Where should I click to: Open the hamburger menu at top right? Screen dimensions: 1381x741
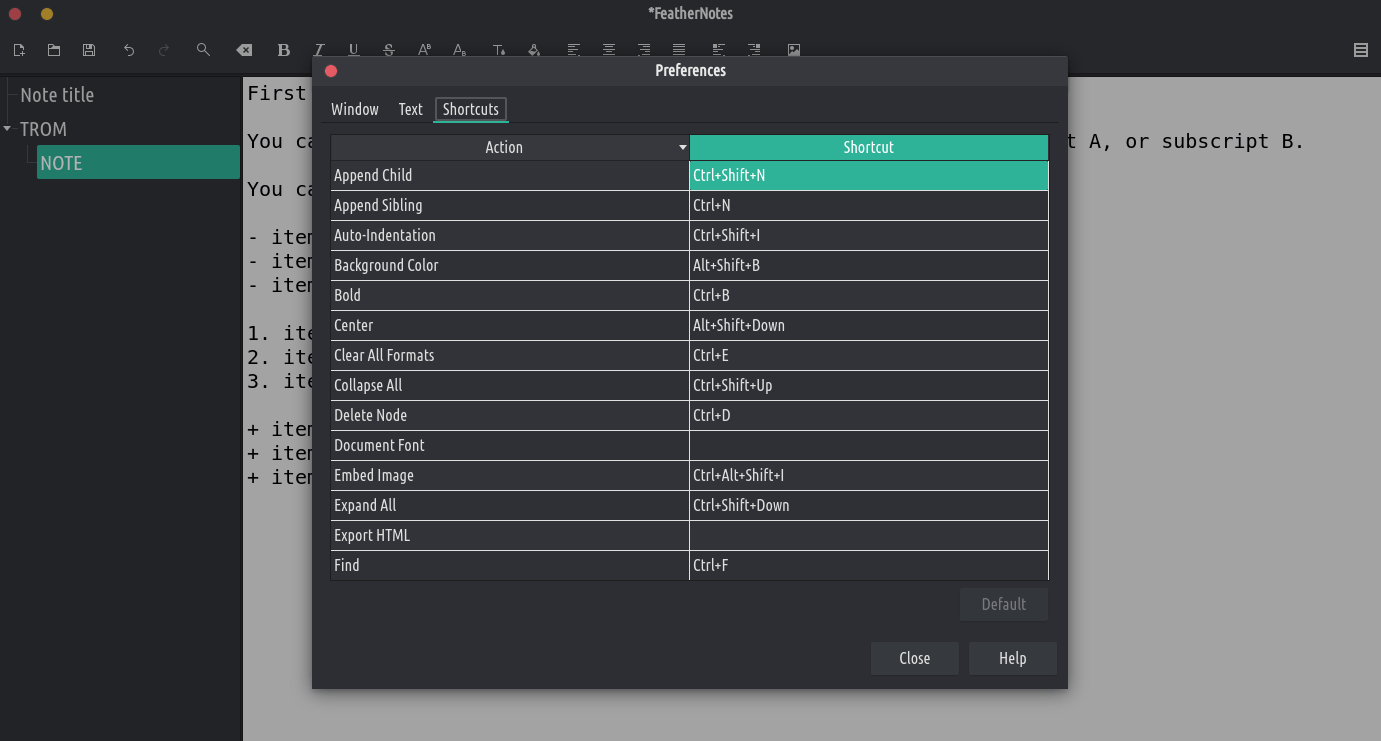tap(1361, 50)
